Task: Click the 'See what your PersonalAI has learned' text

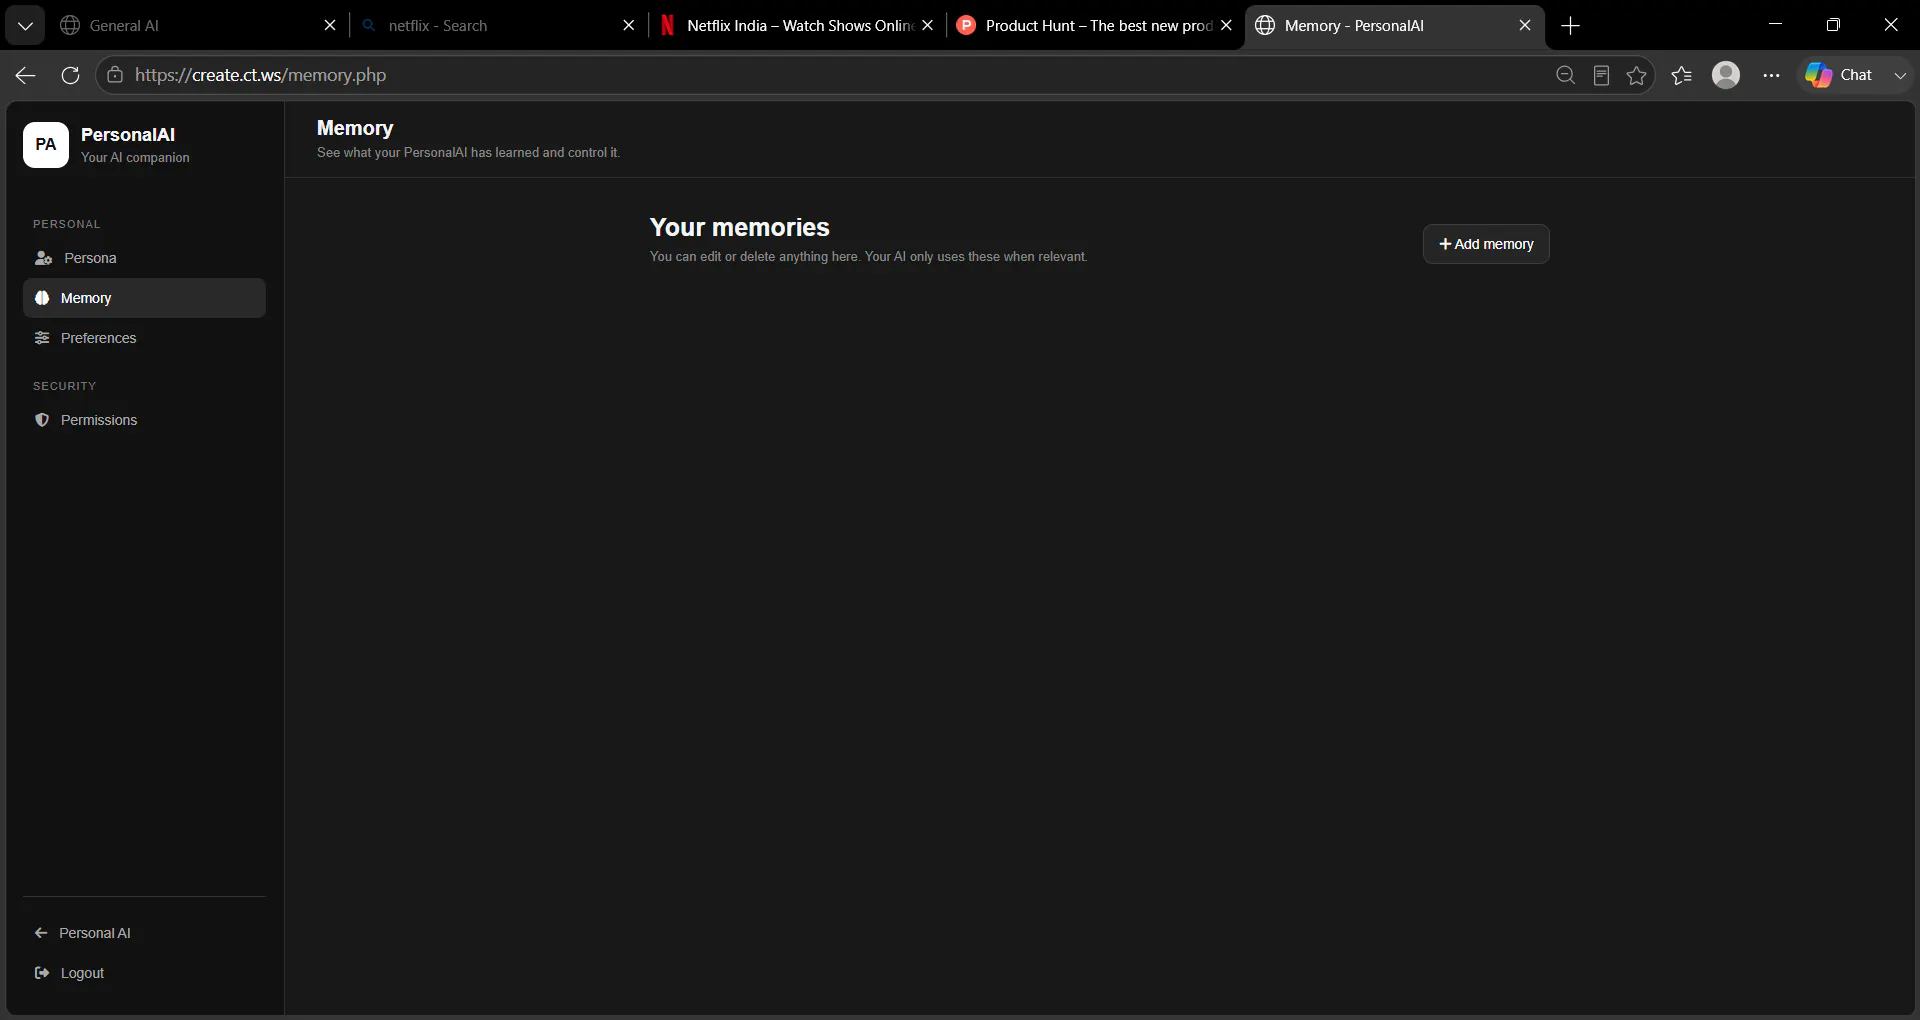Action: 468,153
